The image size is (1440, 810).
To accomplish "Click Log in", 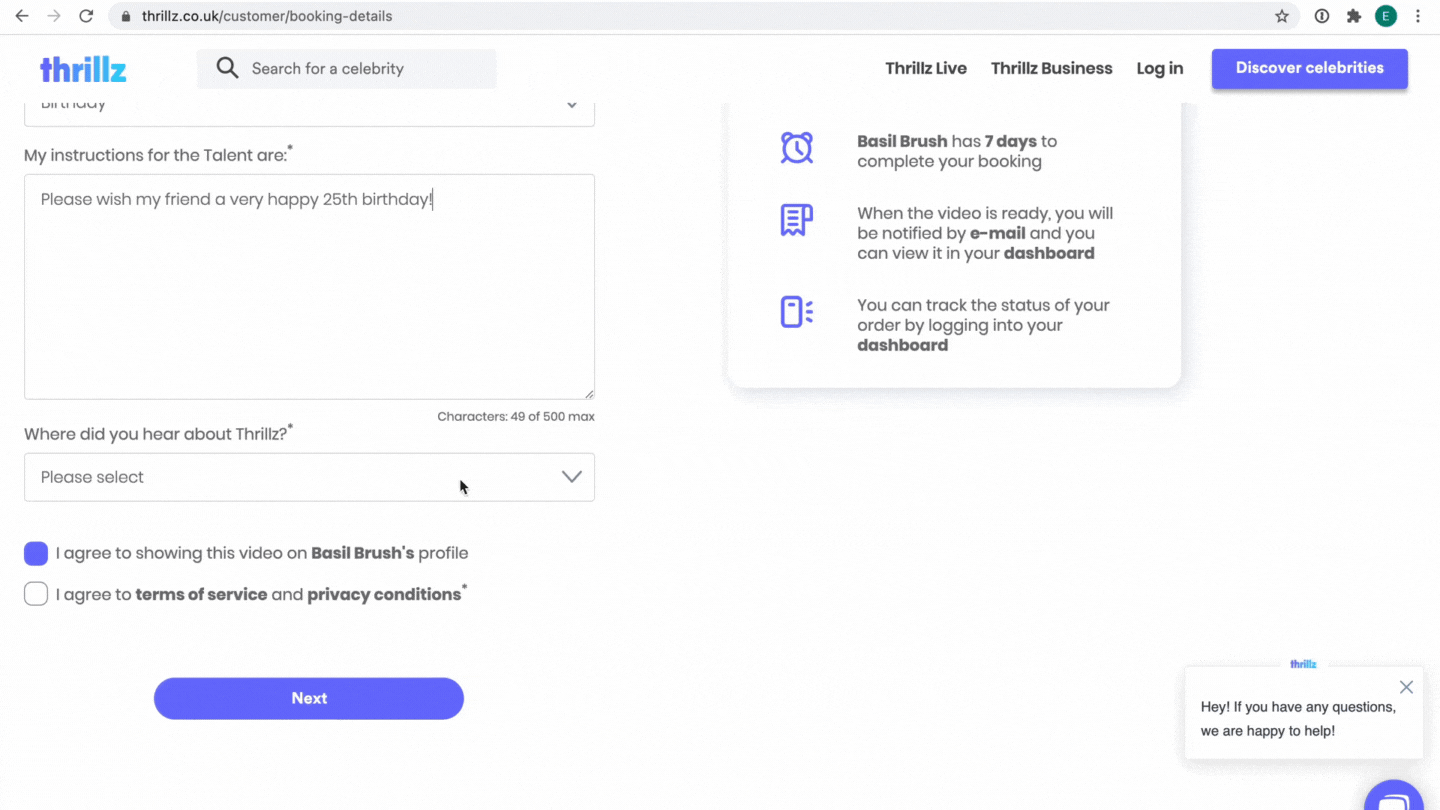I will [1160, 68].
